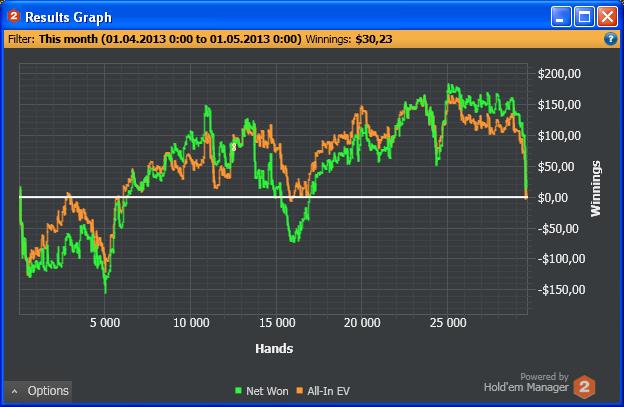Maximize the Results Graph window
Image resolution: width=624 pixels, height=407 pixels.
(584, 17)
